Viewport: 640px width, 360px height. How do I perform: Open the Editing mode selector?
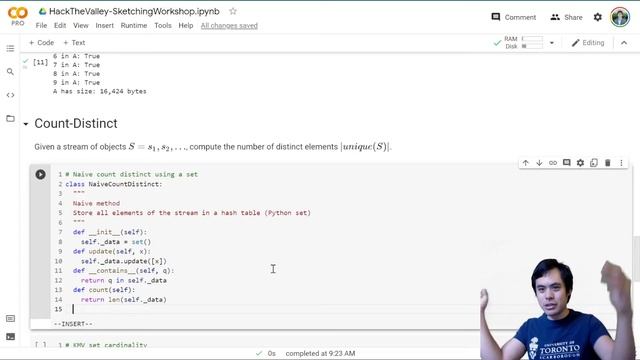click(588, 42)
